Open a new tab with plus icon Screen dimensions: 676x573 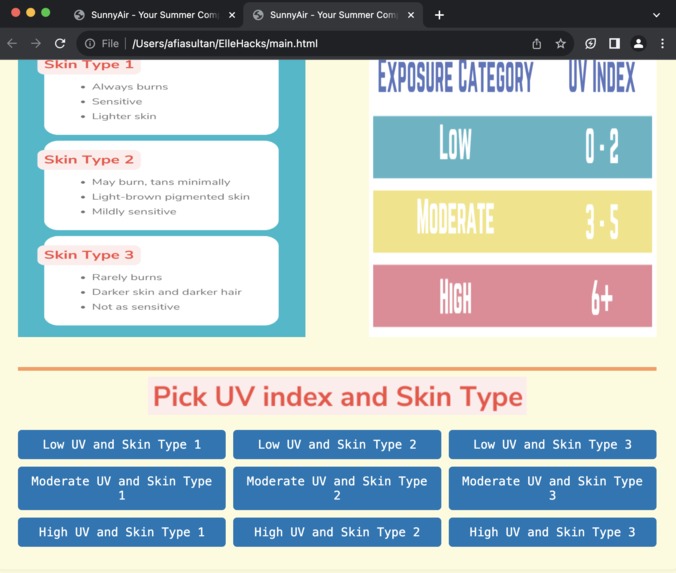click(439, 15)
